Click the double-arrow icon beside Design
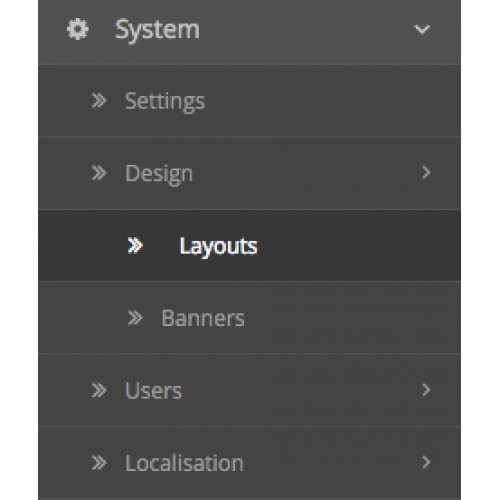Screen dimensions: 500x500 coord(99,173)
